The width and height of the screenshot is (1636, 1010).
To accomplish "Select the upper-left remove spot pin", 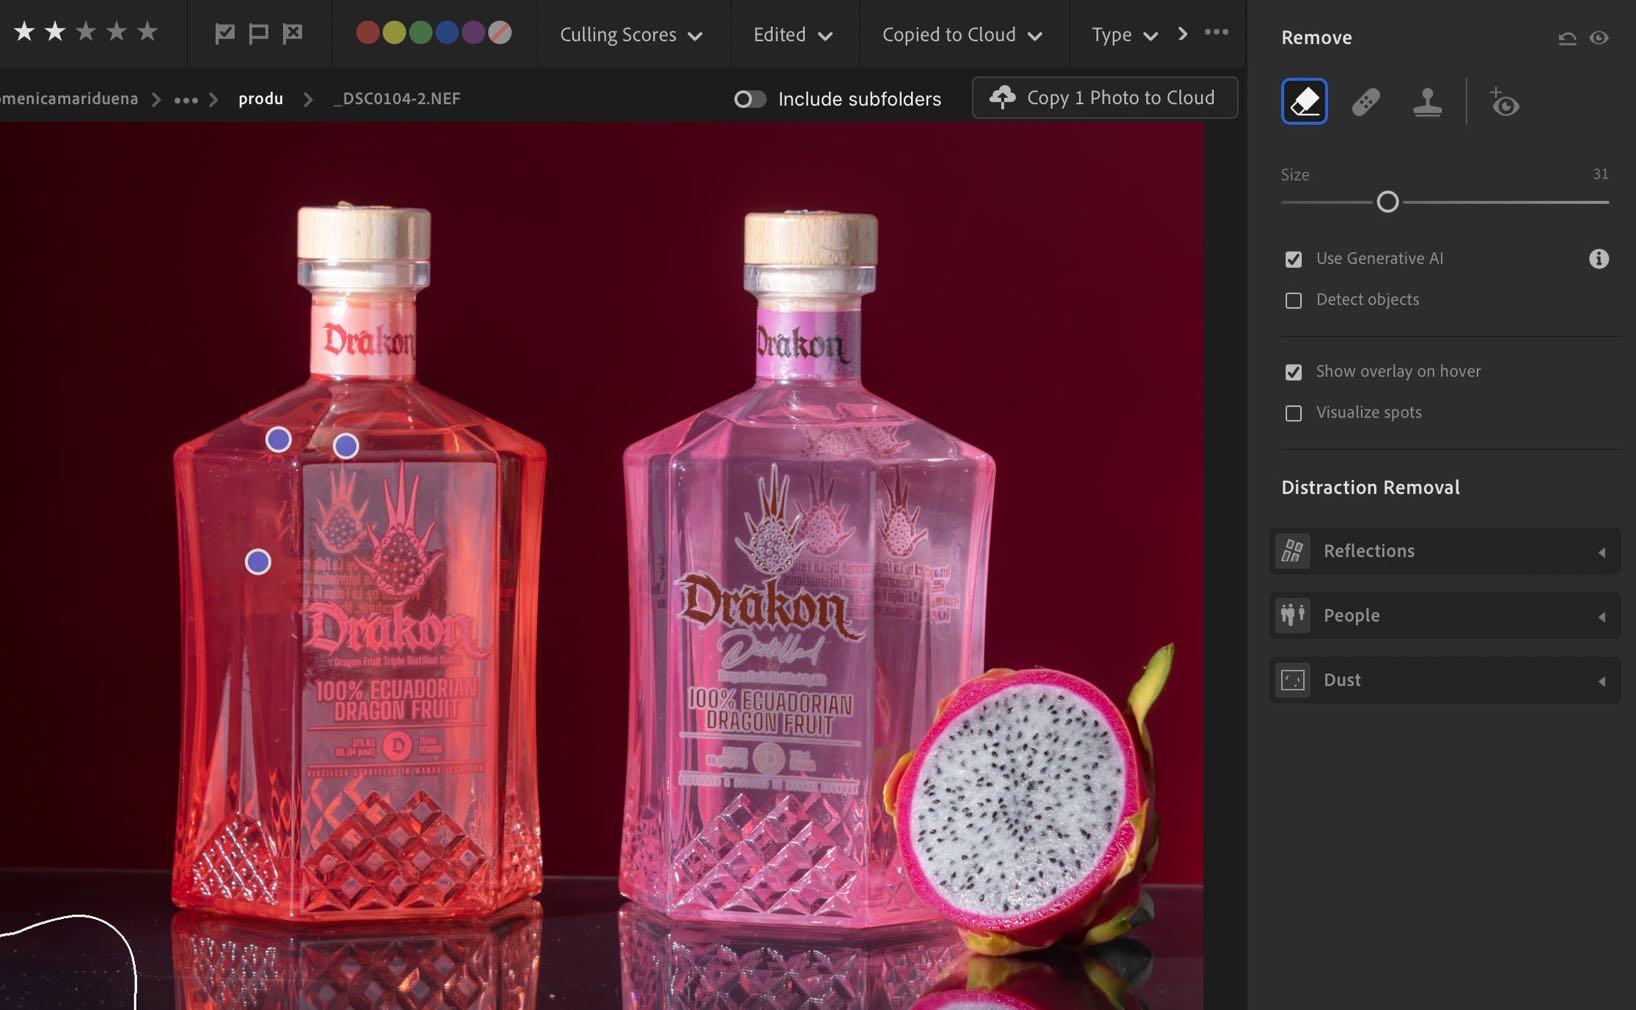I will point(278,439).
